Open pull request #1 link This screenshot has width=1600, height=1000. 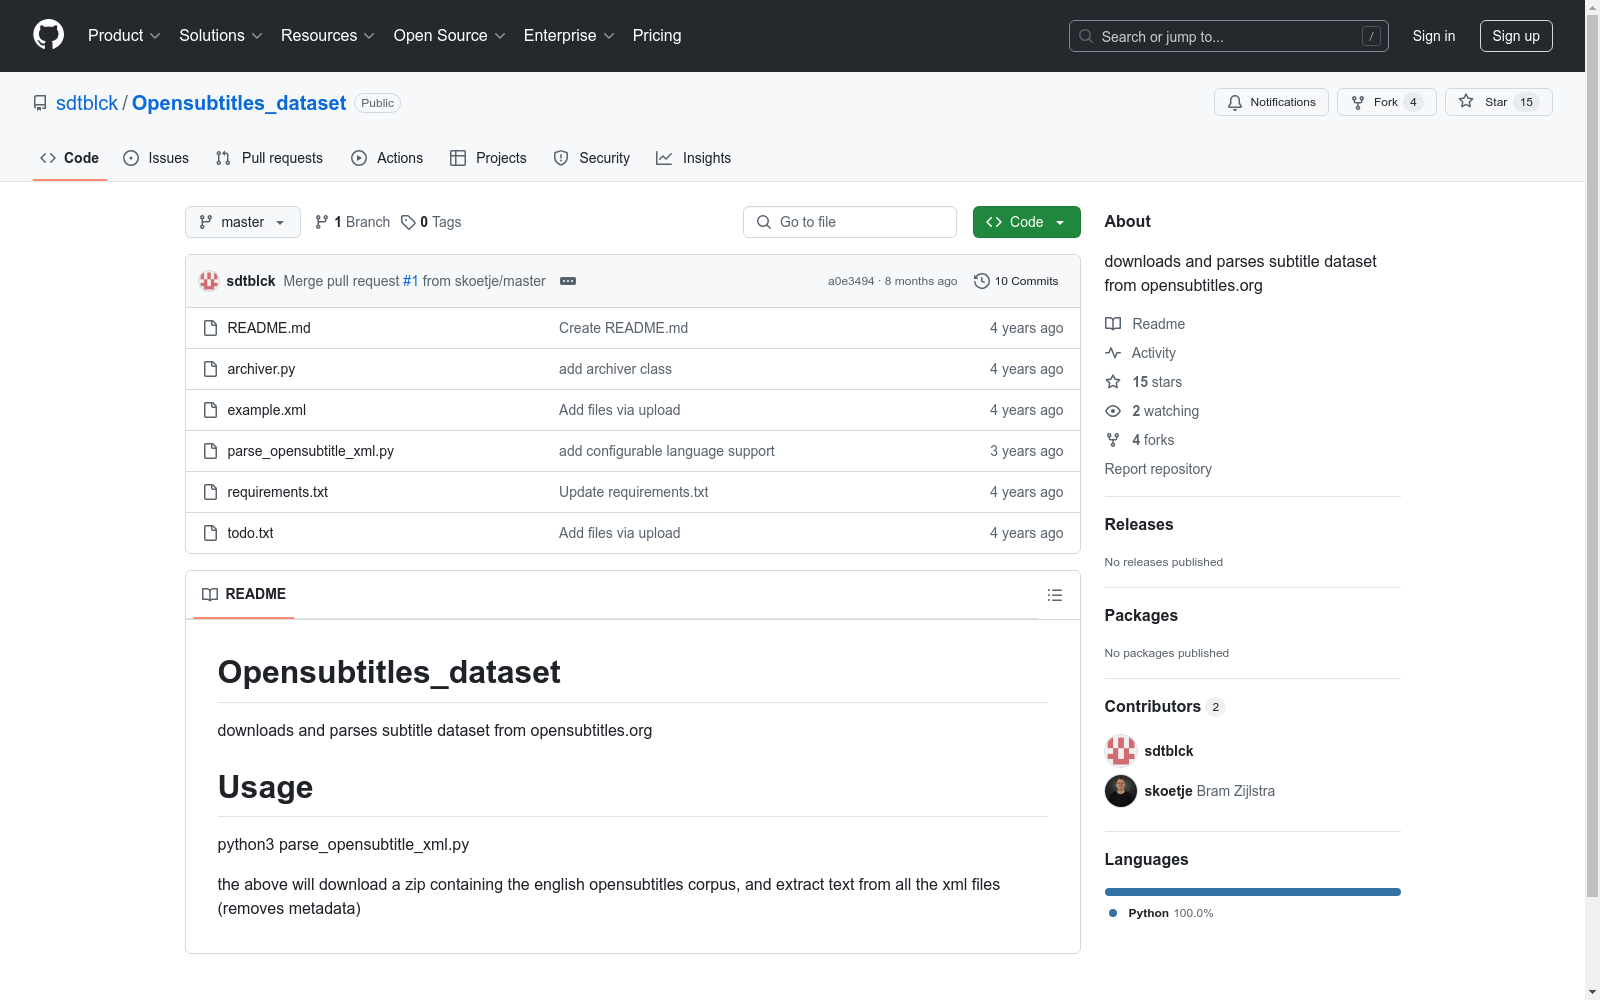pos(411,281)
